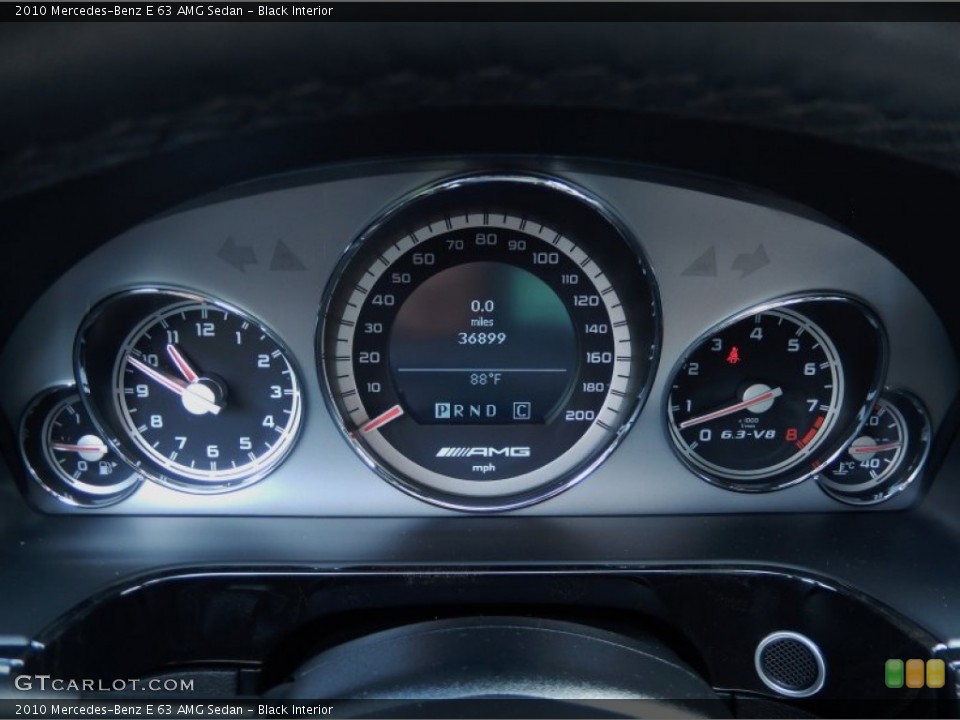Click the left turn signal arrow indicator

point(237,253)
